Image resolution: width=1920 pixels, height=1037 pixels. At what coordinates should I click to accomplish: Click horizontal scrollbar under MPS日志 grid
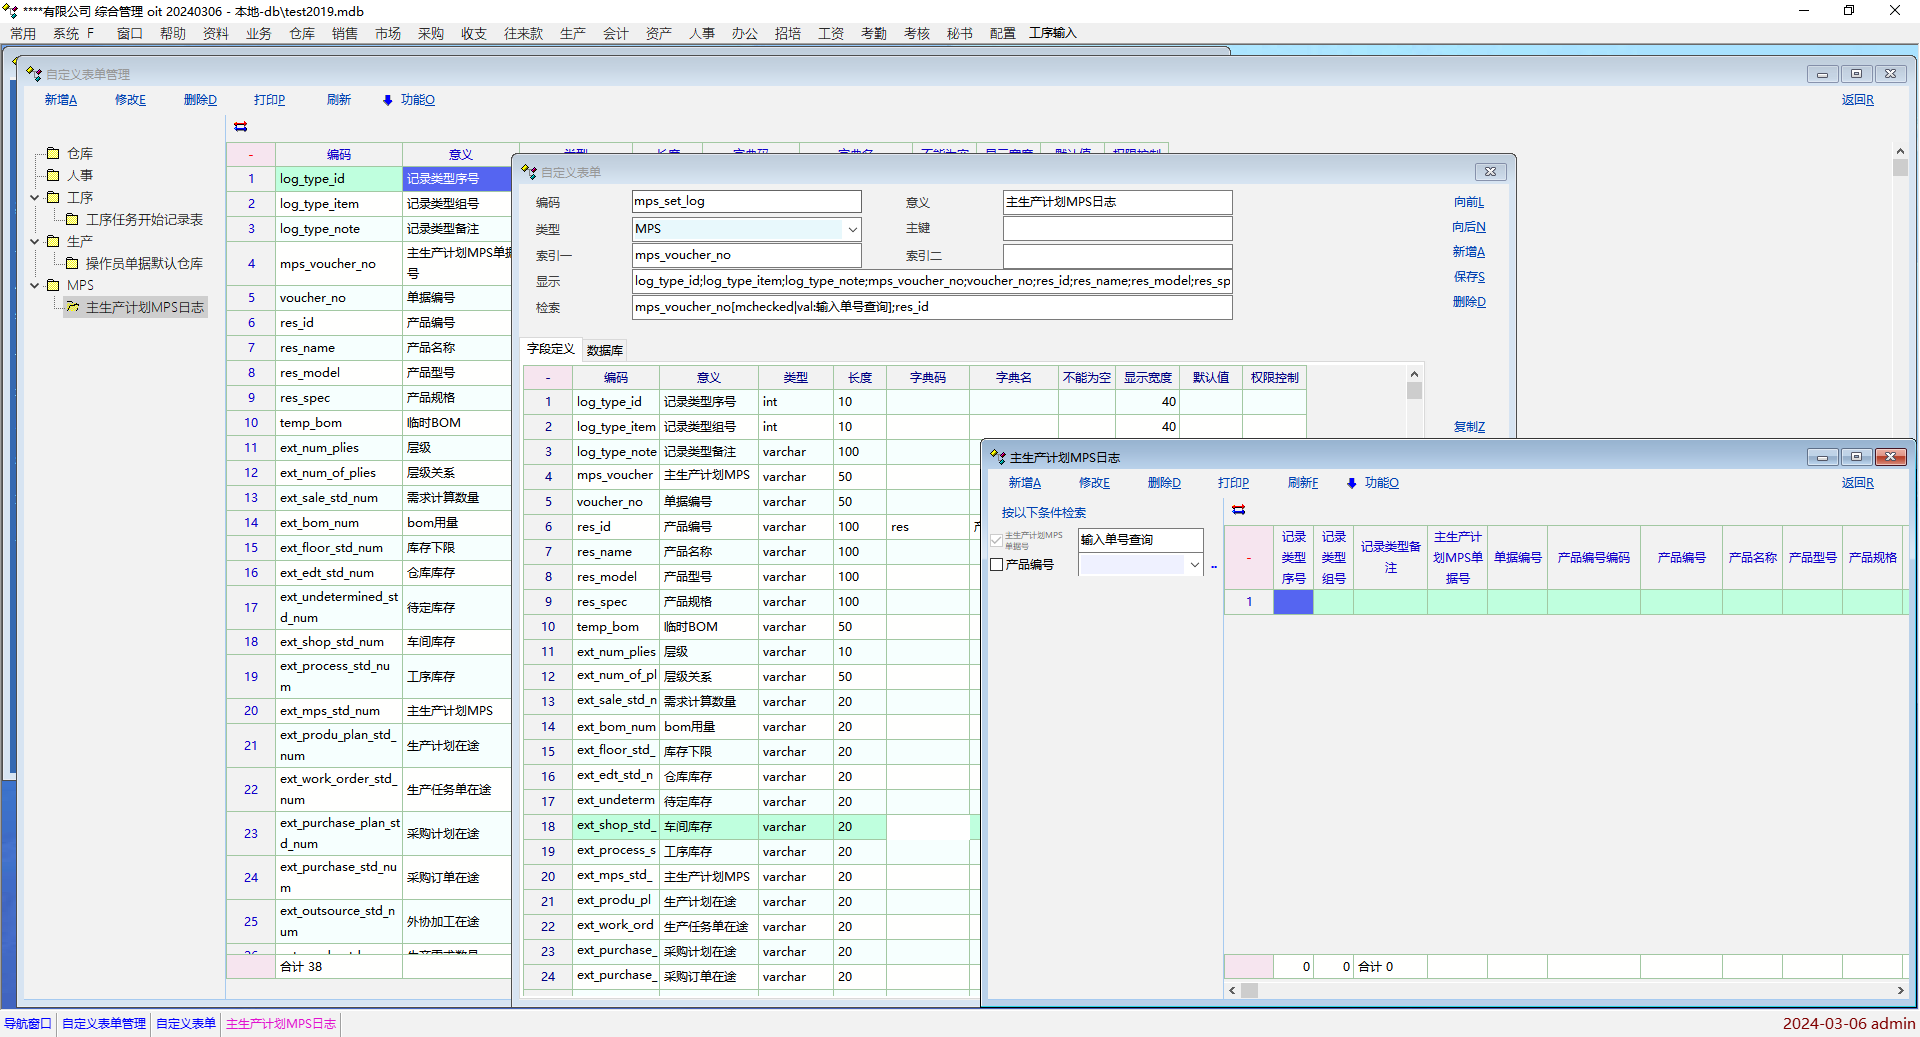tap(1565, 991)
